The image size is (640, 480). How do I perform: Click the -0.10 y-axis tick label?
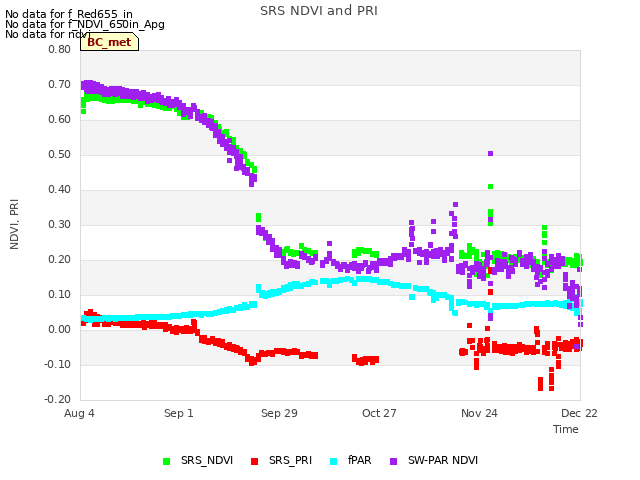click(x=58, y=364)
